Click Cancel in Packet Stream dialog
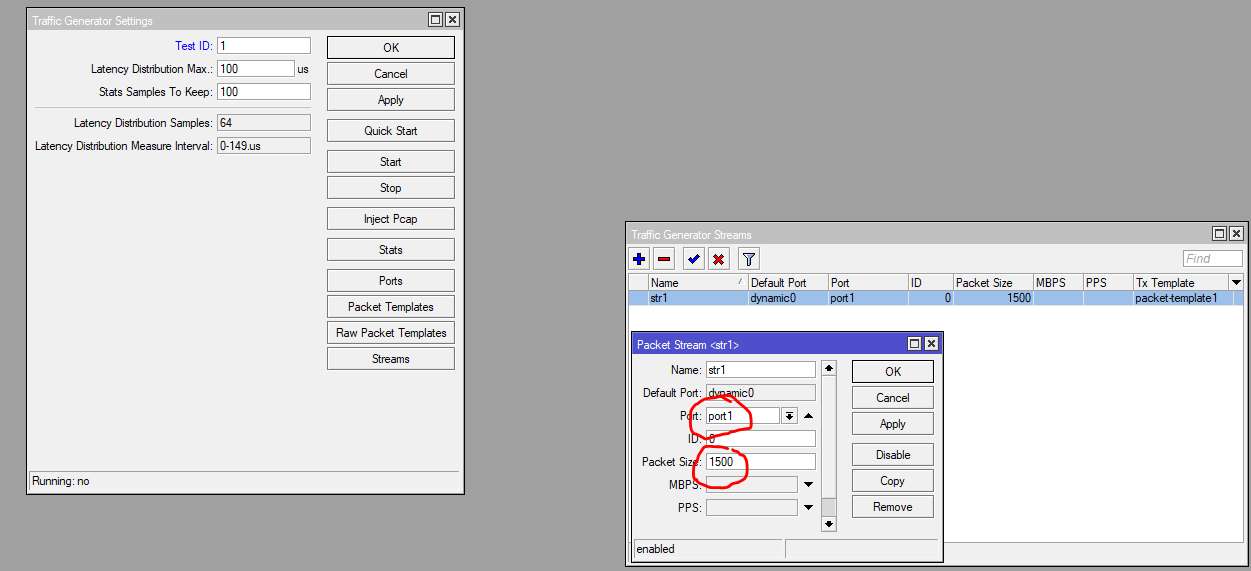The width and height of the screenshot is (1251, 571). point(893,398)
